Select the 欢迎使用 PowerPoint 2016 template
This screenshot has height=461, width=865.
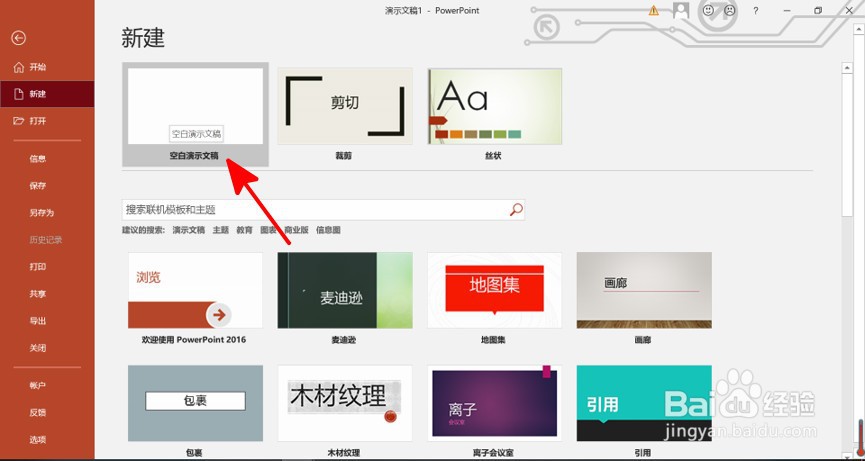(x=195, y=290)
